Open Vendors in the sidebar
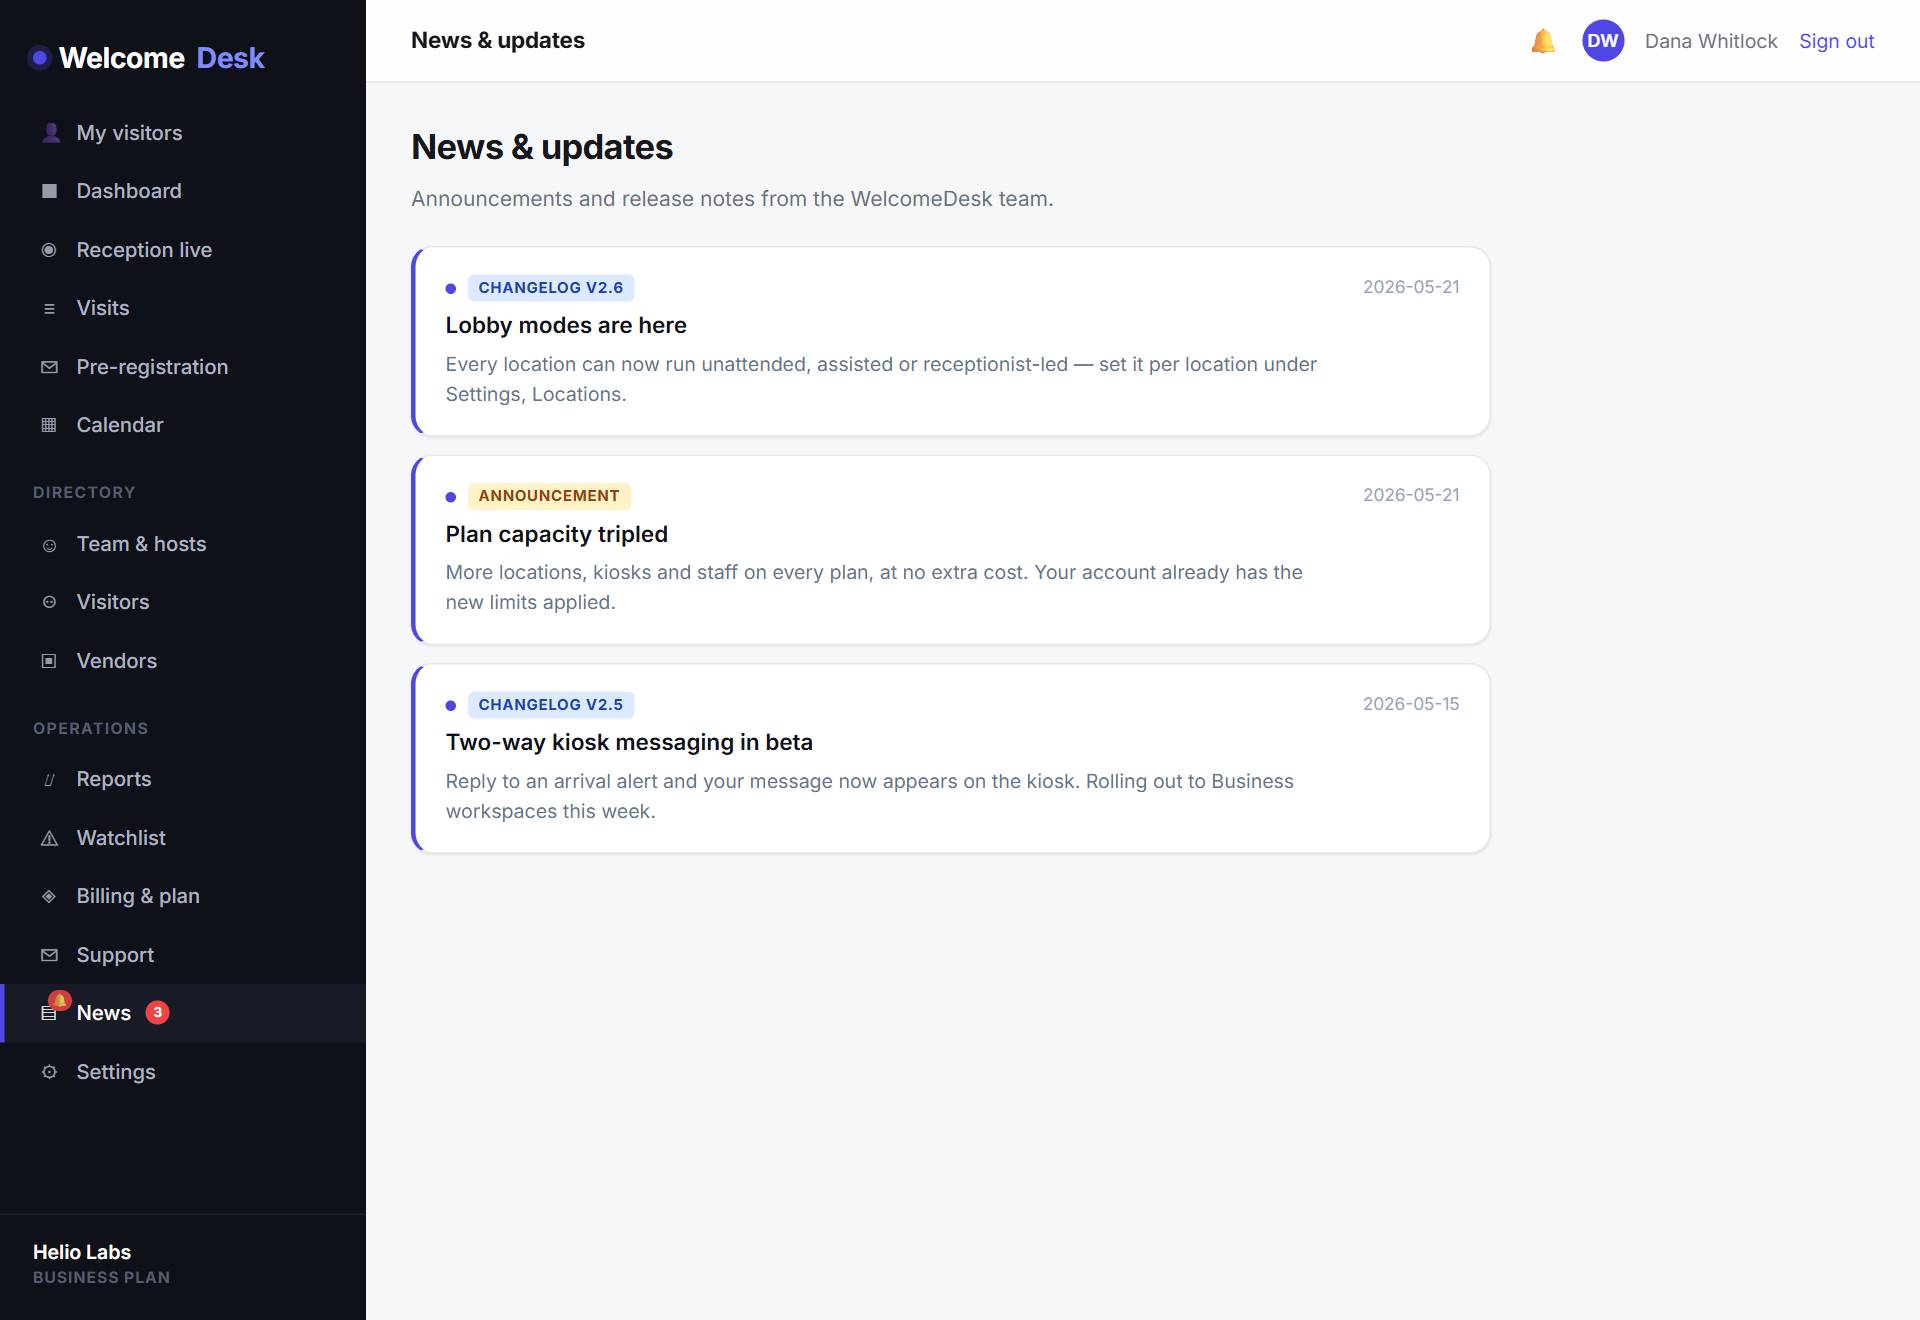 [x=183, y=661]
